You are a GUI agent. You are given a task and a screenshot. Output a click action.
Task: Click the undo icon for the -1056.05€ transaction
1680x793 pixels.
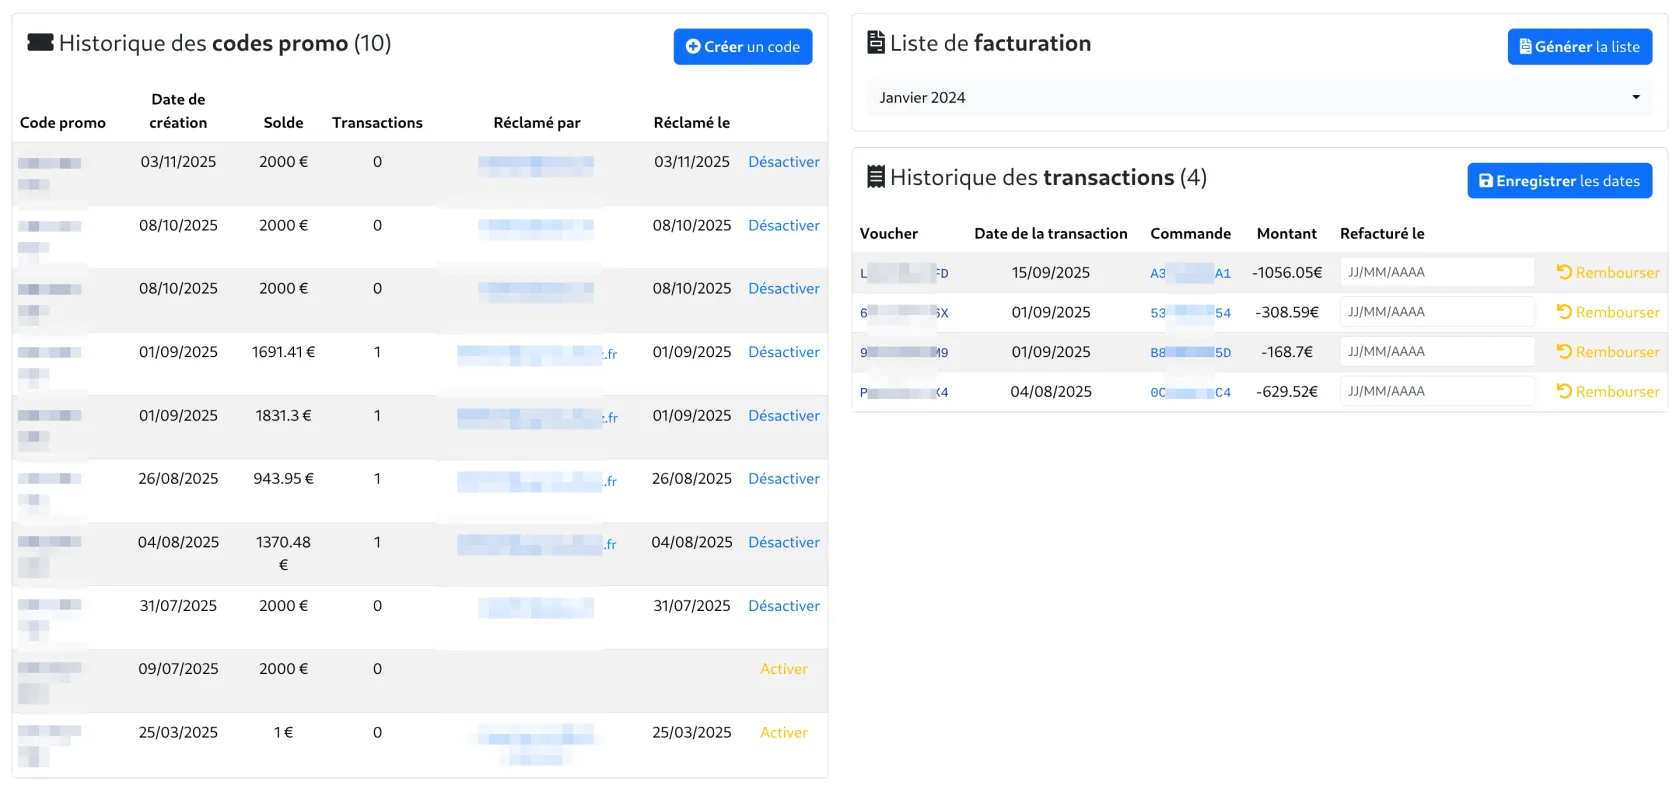1564,272
